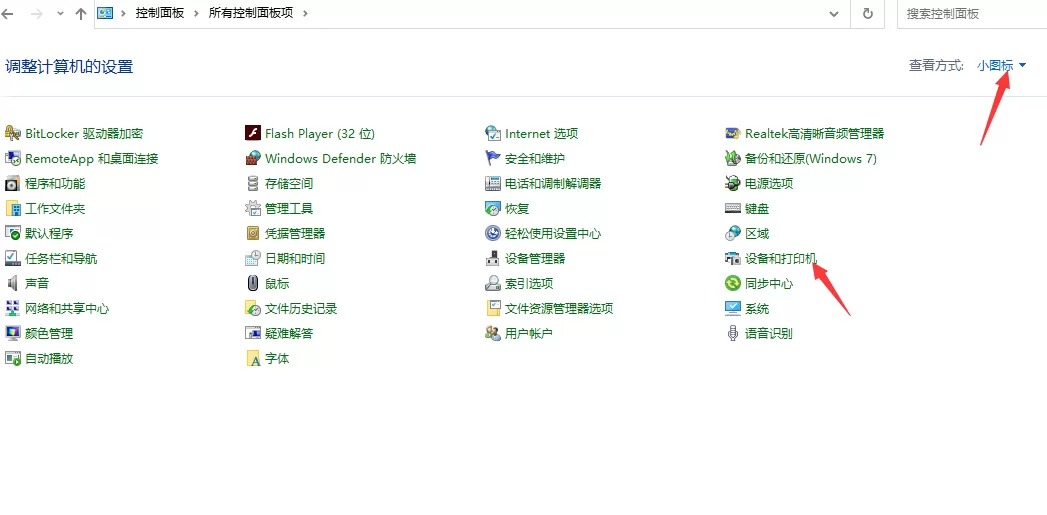The height and width of the screenshot is (515, 1047).
Task: Open the Flash Player (32 位) icon
Action: [252, 134]
